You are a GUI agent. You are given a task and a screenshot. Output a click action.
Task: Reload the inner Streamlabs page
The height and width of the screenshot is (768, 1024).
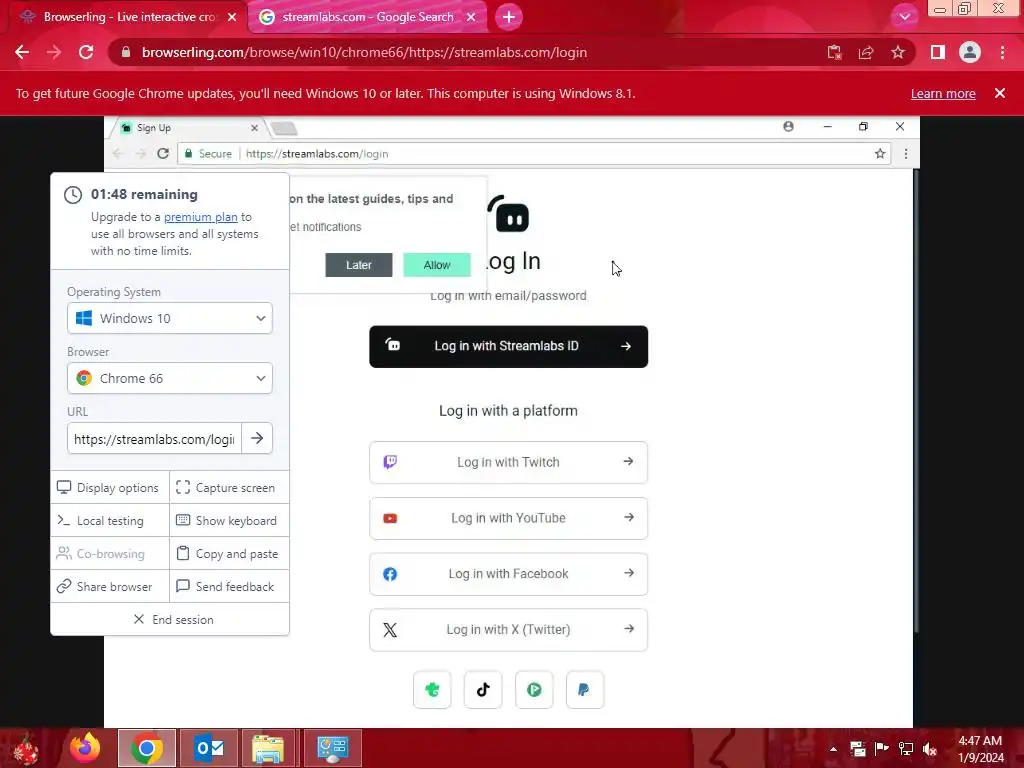coord(163,153)
